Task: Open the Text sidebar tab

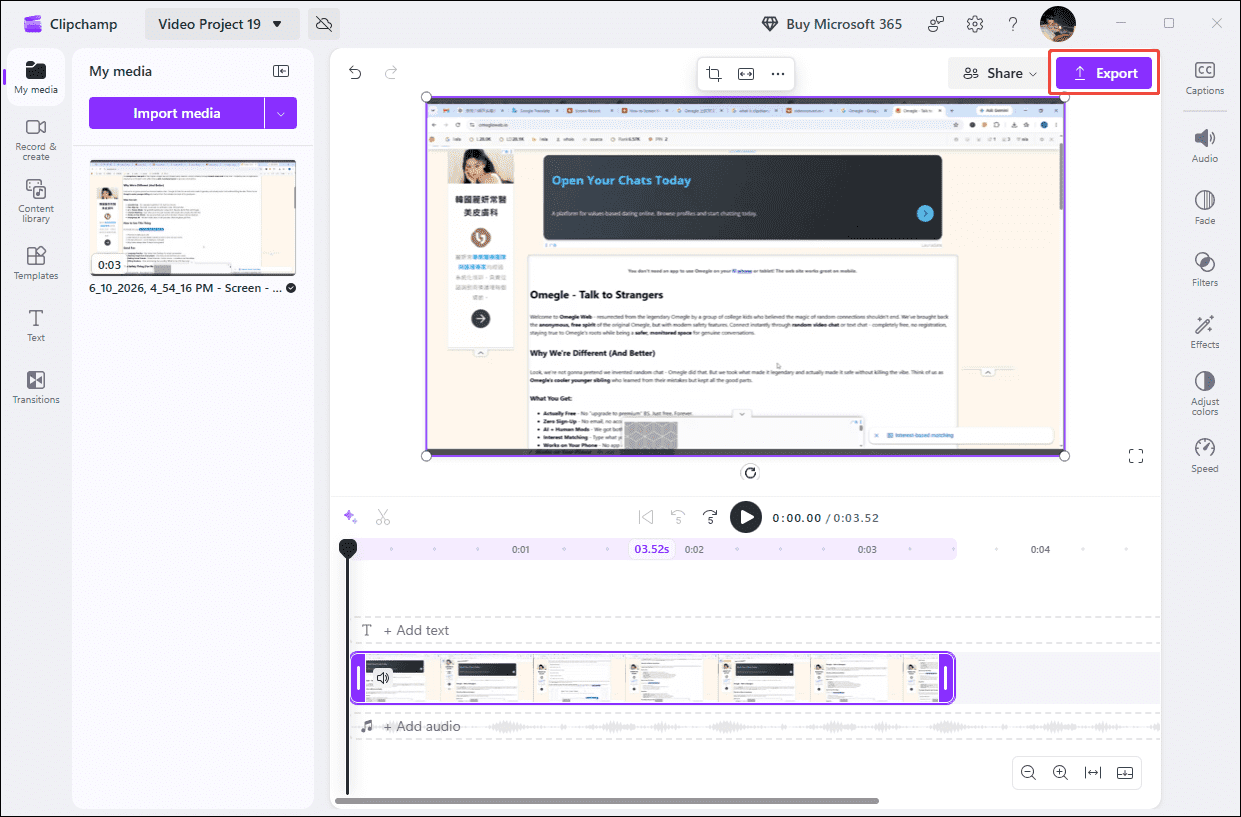Action: pyautogui.click(x=36, y=326)
